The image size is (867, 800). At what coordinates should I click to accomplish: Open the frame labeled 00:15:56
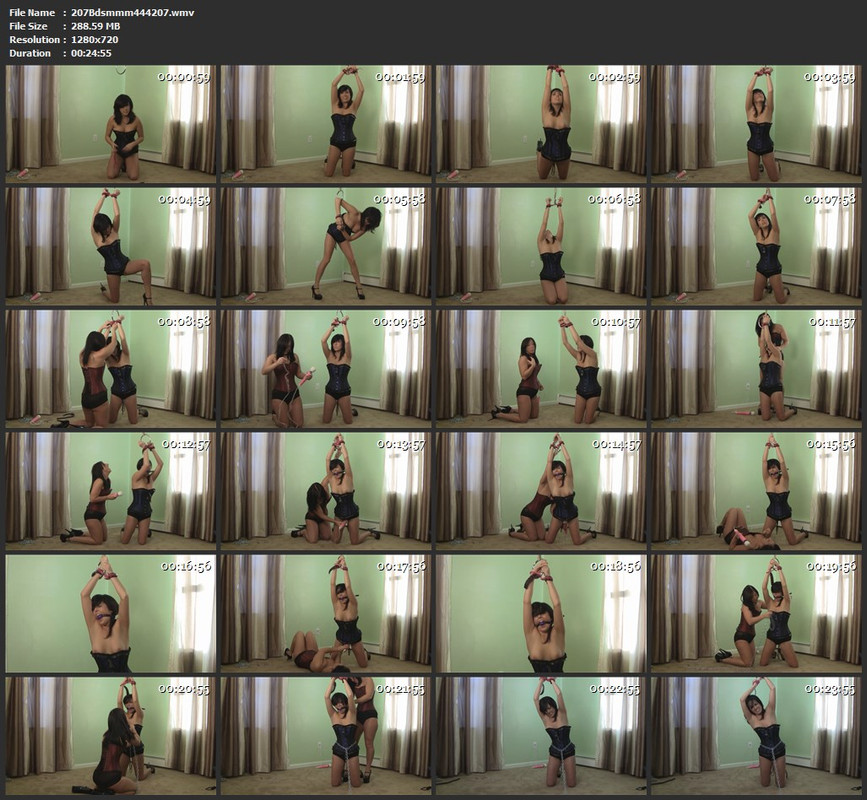click(x=756, y=491)
